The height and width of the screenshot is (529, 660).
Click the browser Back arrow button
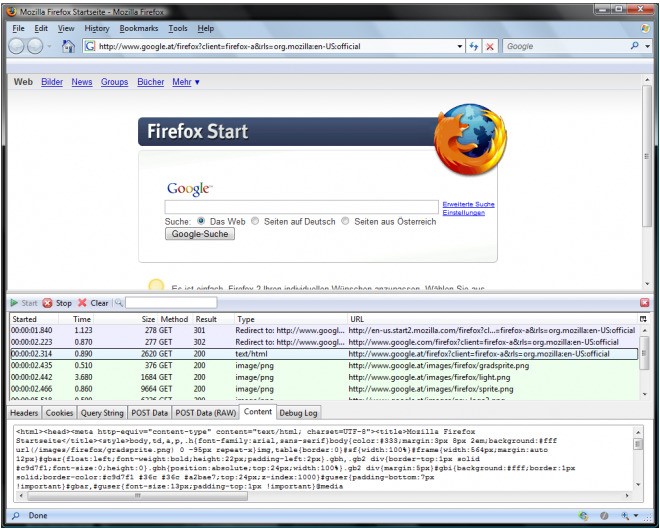16,46
